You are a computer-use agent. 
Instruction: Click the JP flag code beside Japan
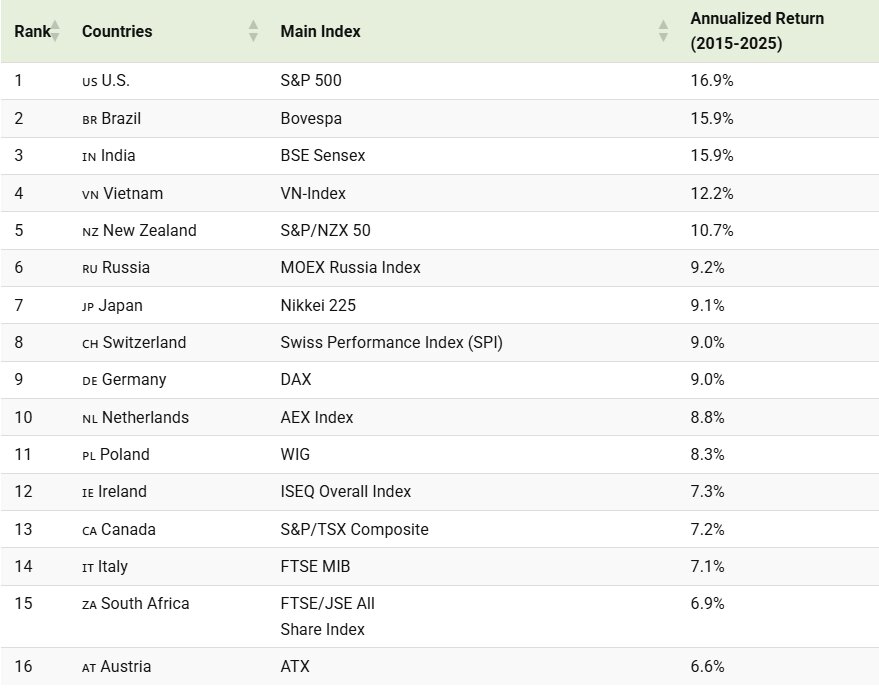pos(88,306)
